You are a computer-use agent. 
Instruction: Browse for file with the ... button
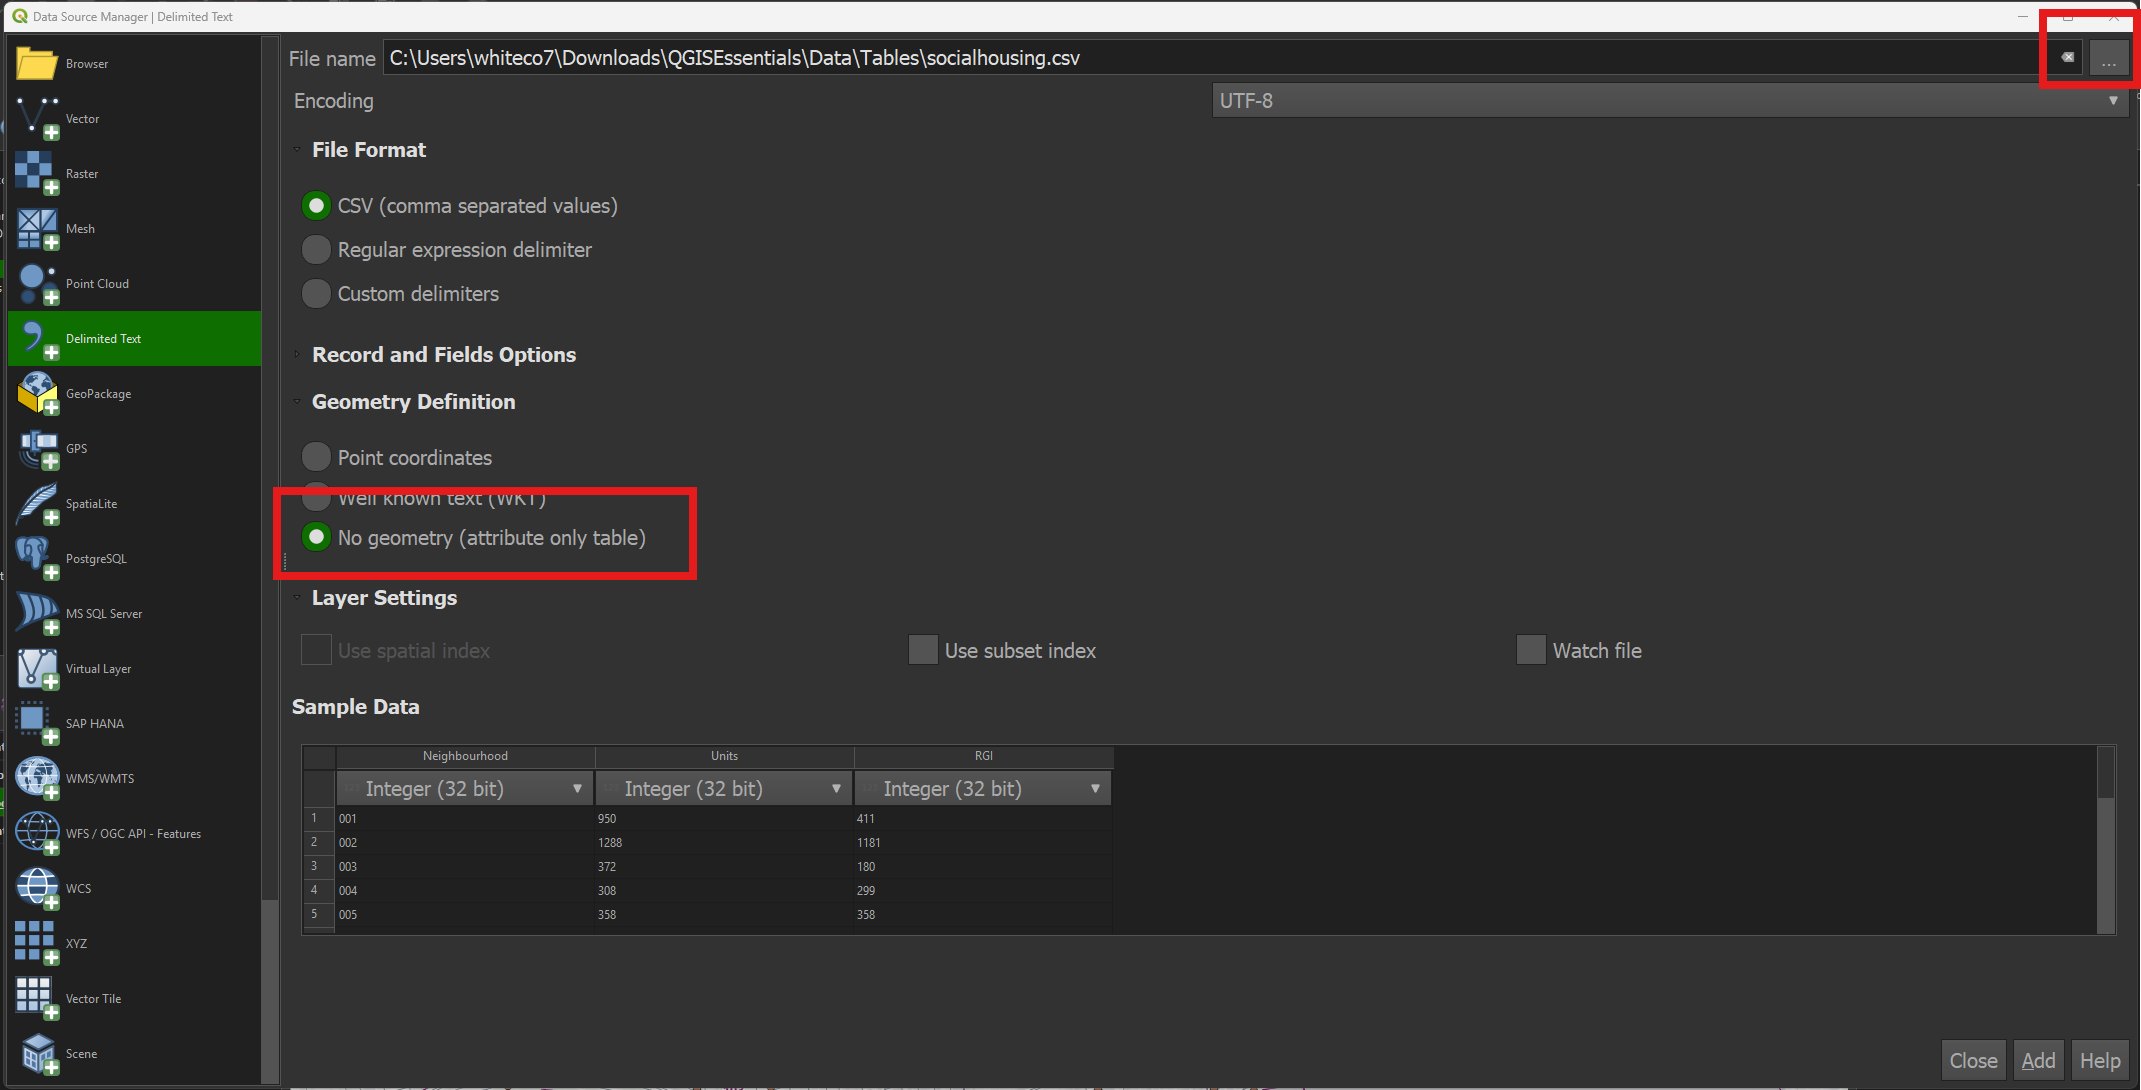pos(2109,58)
